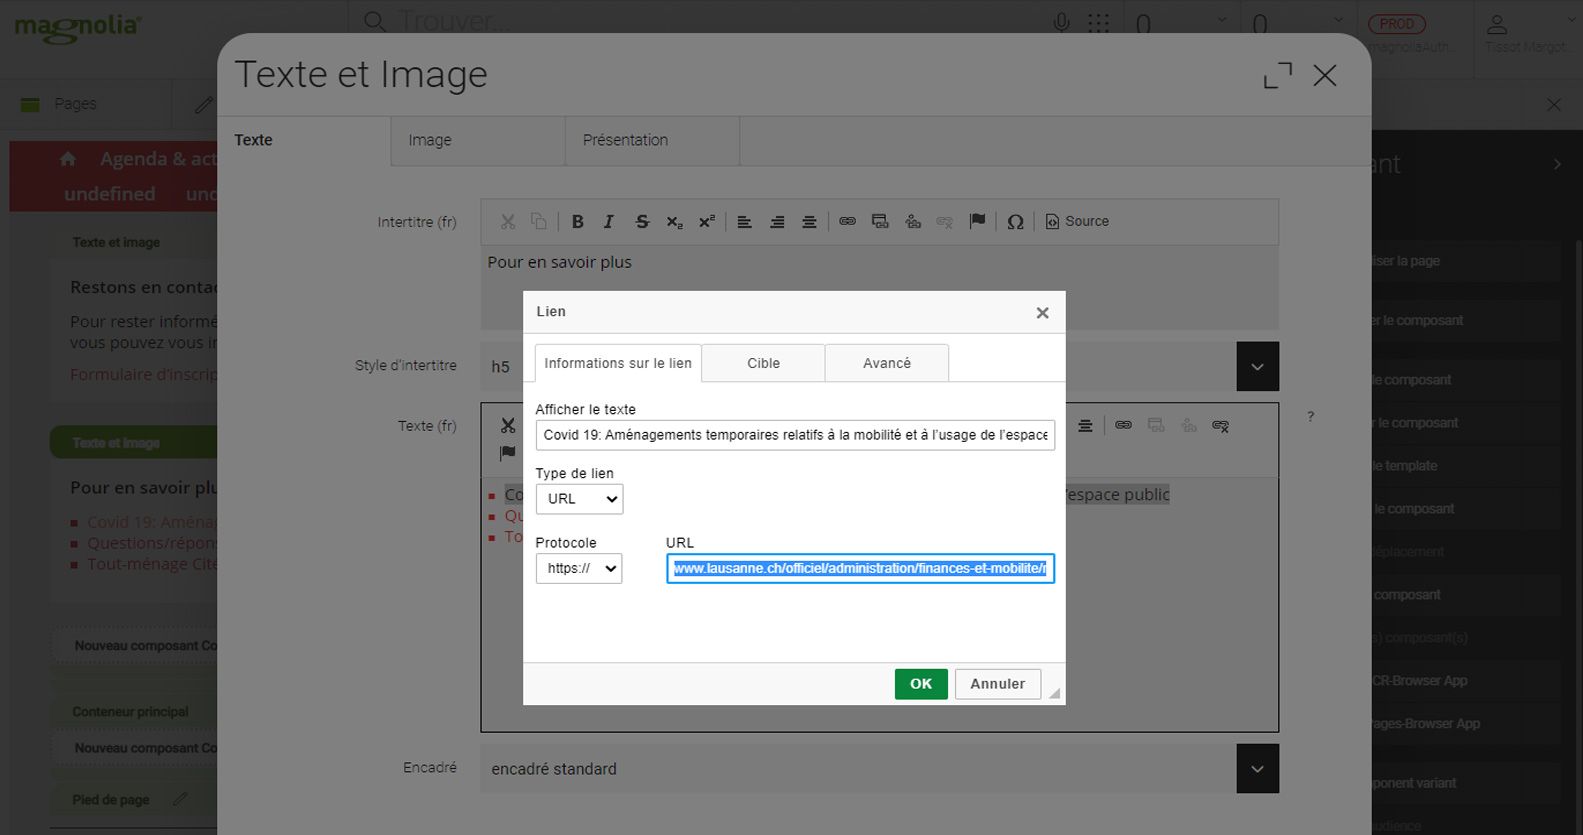This screenshot has height=835, width=1583.
Task: Align right in Intertitre toolbar
Action: click(x=777, y=222)
